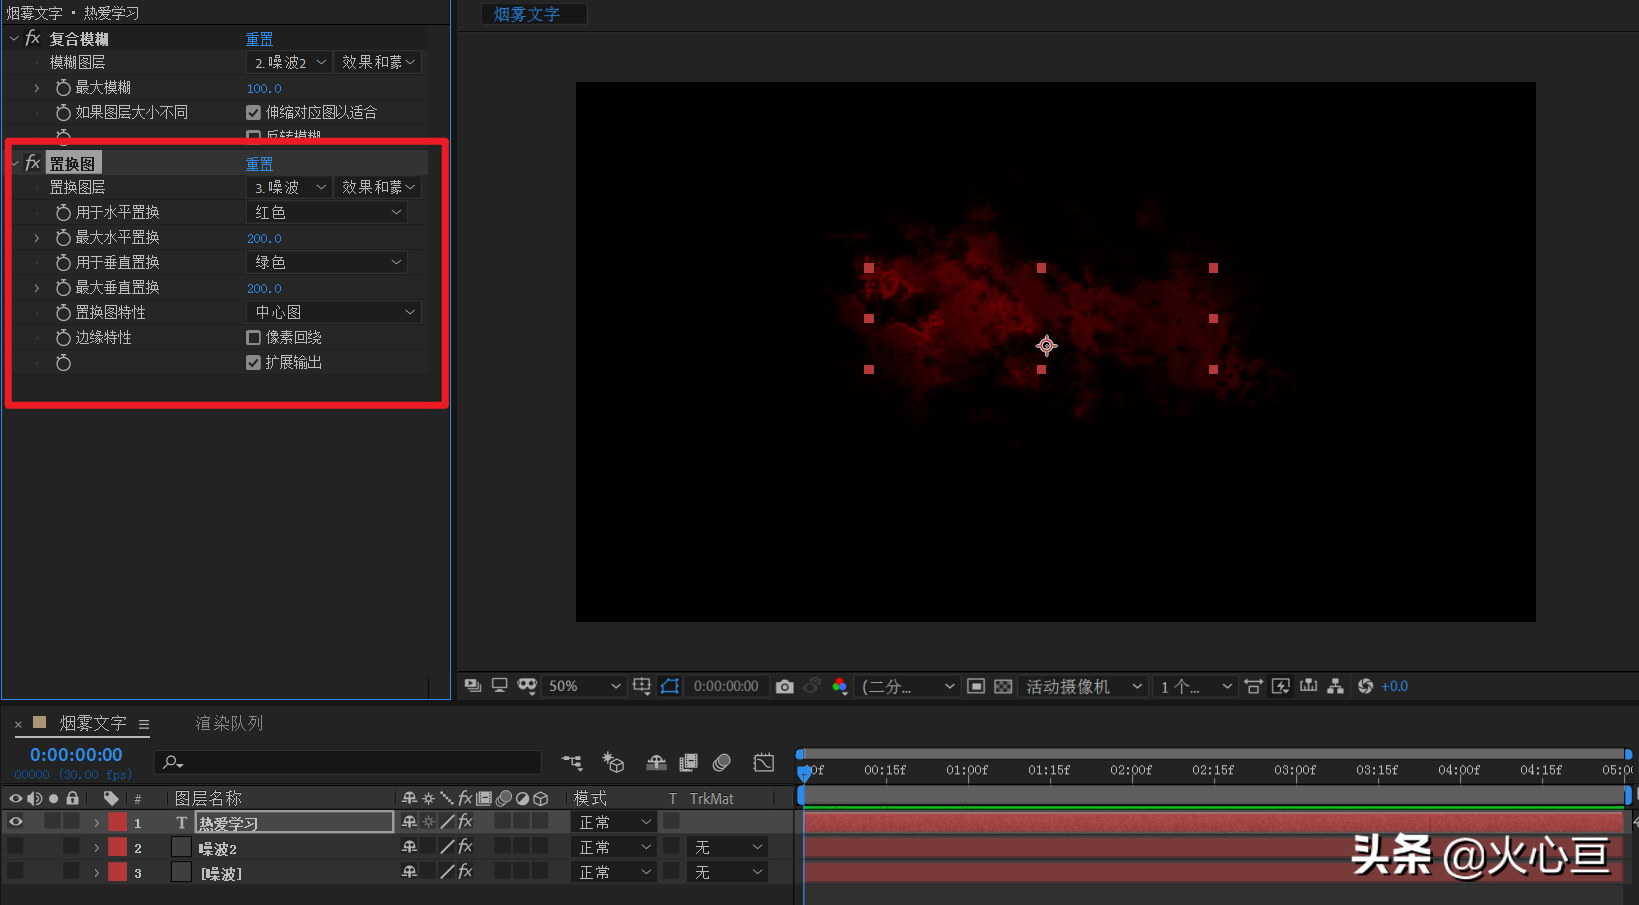Click the 图层名称 column header
Image resolution: width=1639 pixels, height=905 pixels.
pyautogui.click(x=208, y=798)
